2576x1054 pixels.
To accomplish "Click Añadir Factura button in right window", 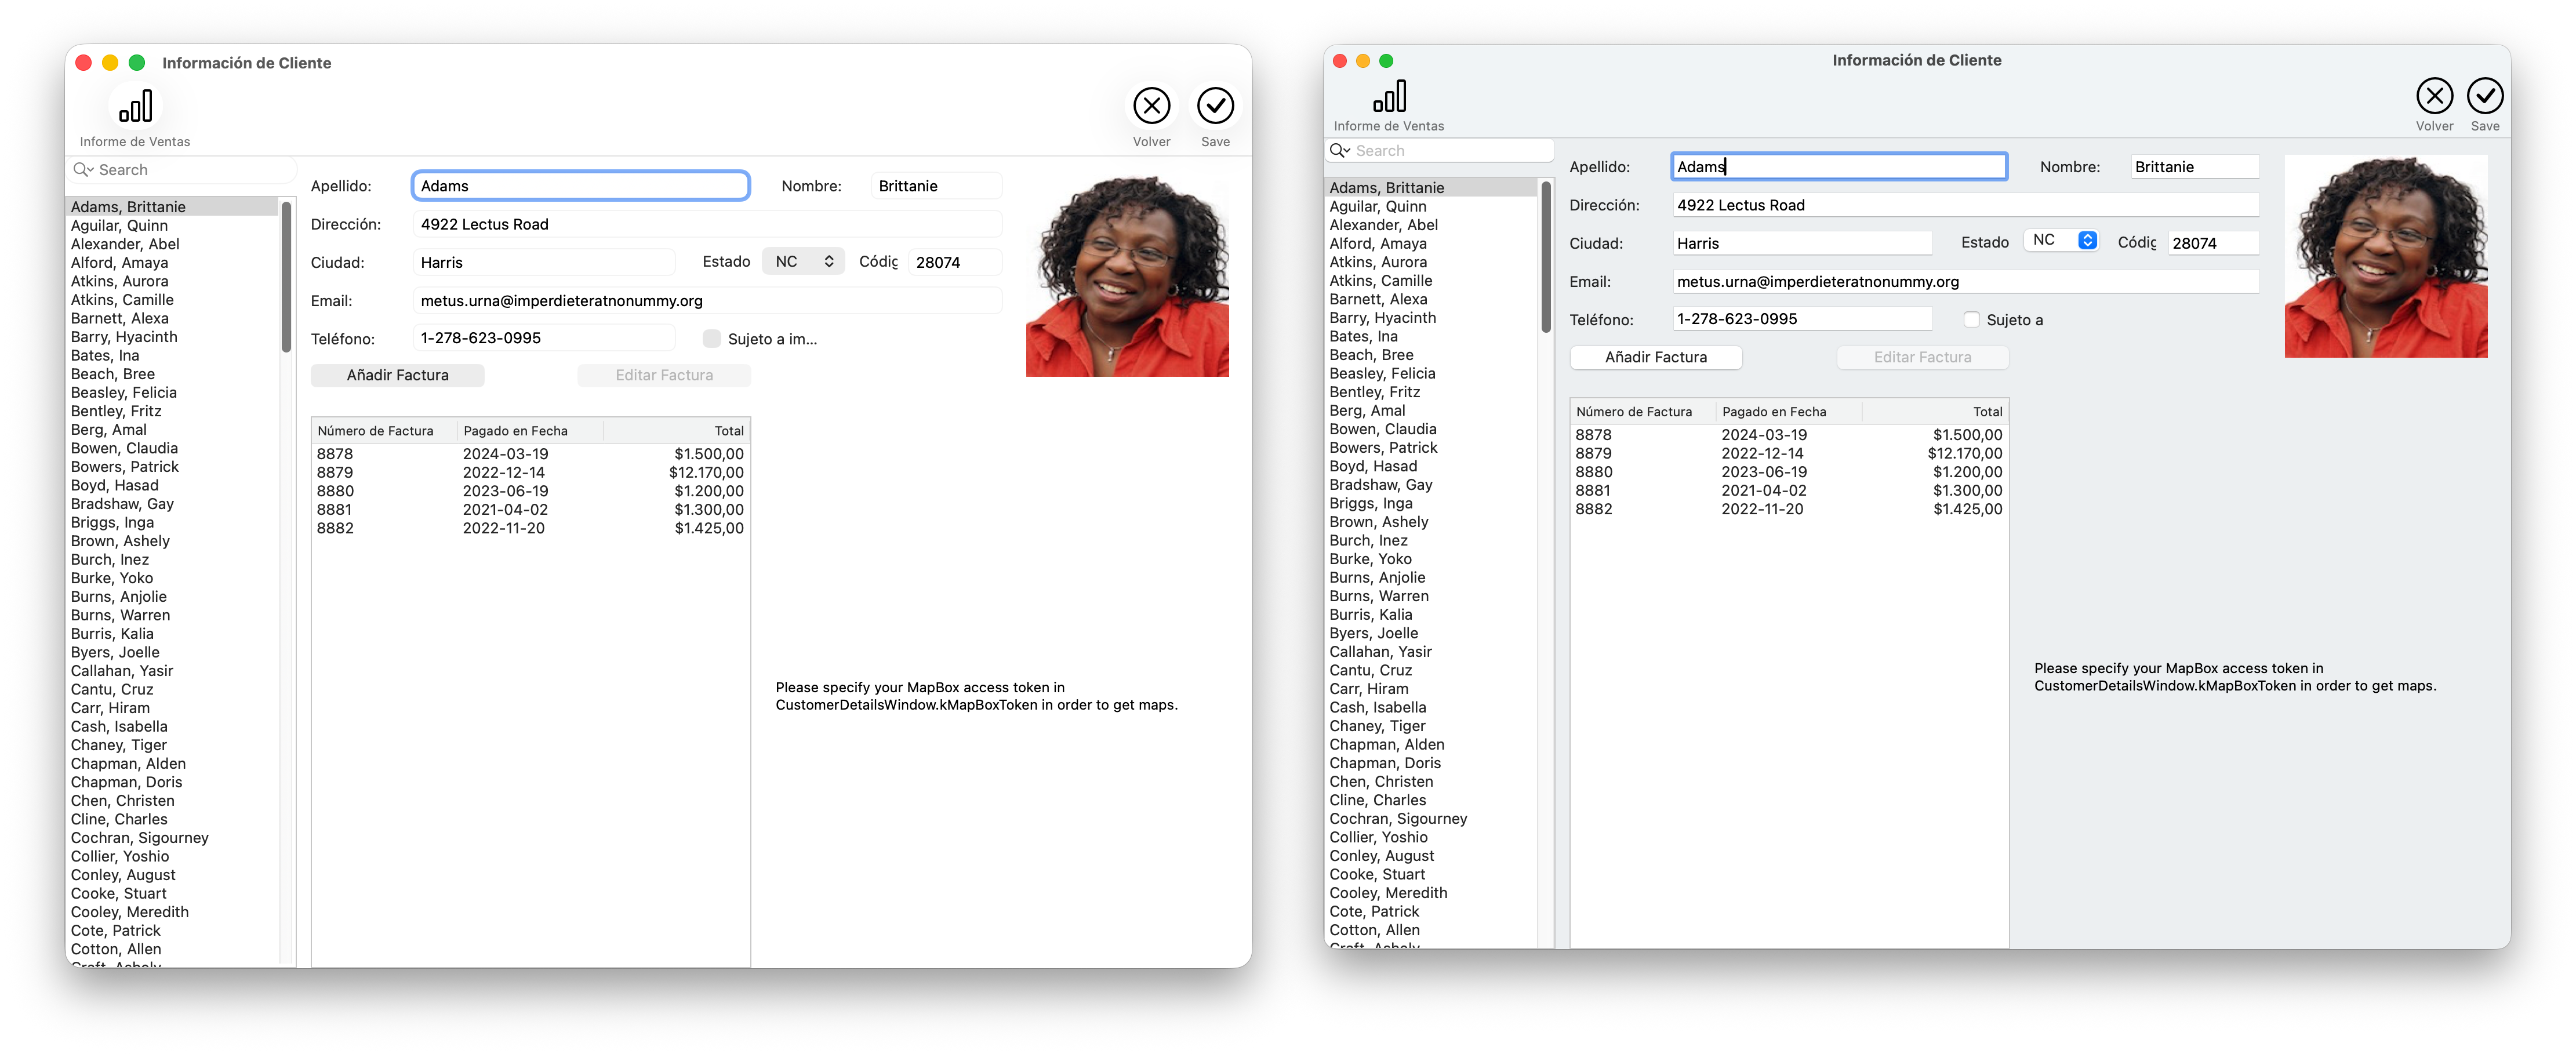I will (x=1655, y=357).
